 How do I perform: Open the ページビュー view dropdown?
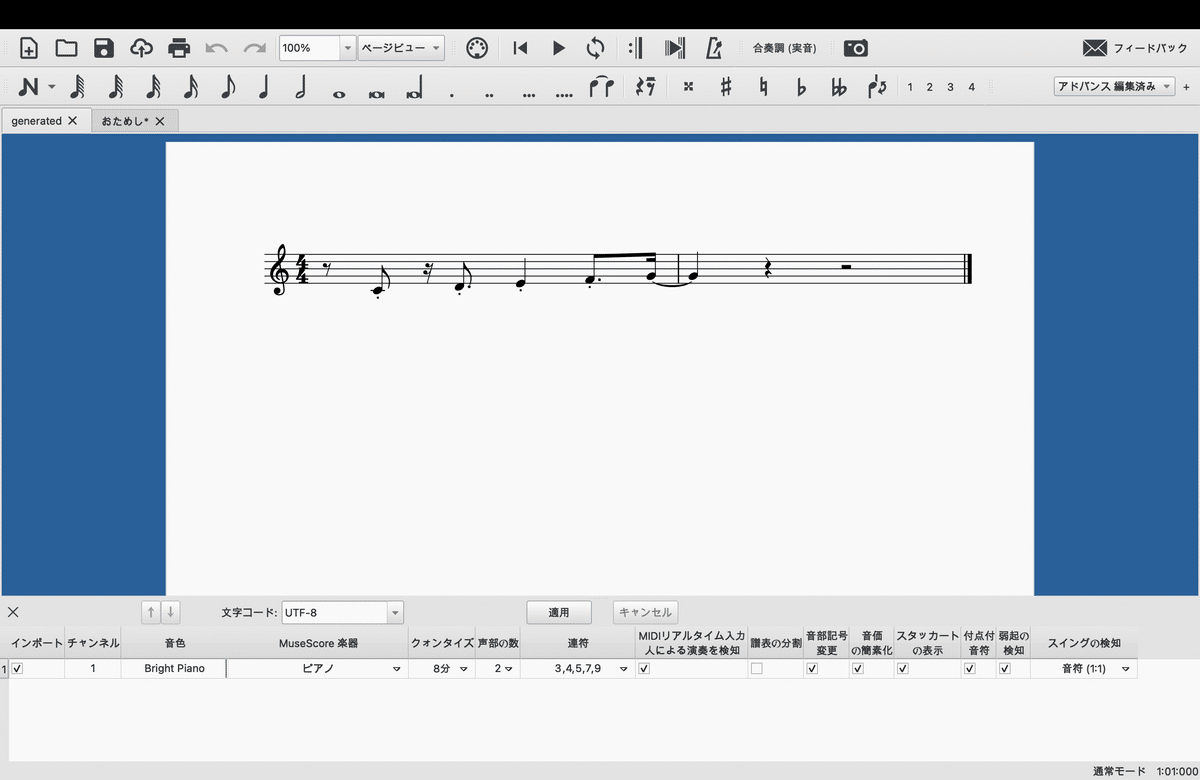pos(401,47)
